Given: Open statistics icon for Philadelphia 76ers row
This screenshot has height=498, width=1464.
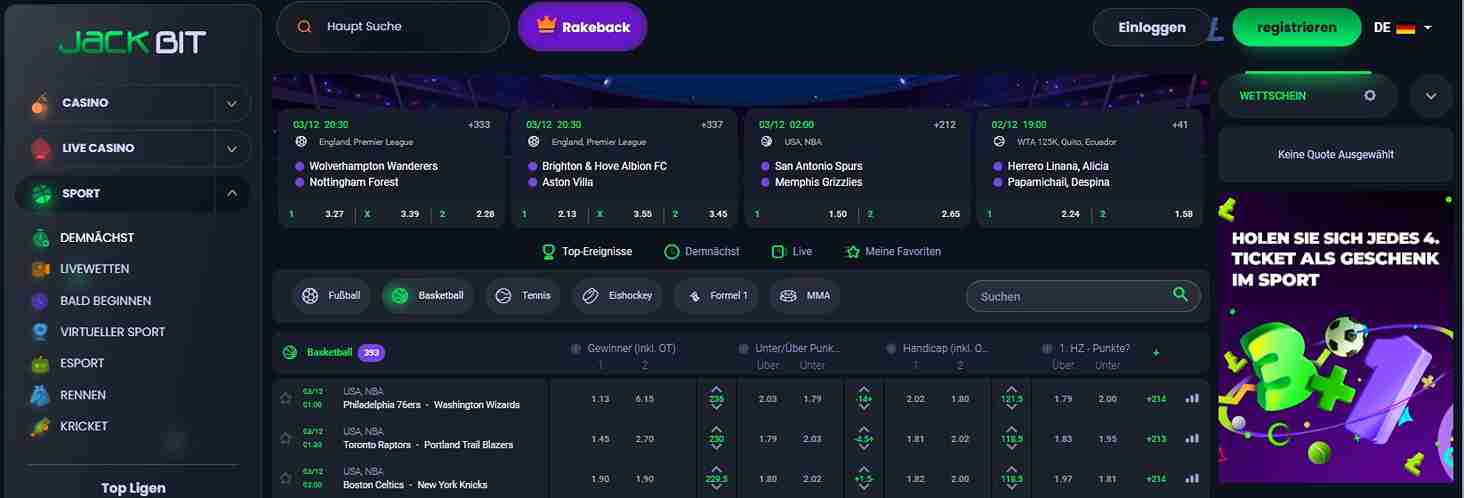Looking at the screenshot, I should 1192,398.
